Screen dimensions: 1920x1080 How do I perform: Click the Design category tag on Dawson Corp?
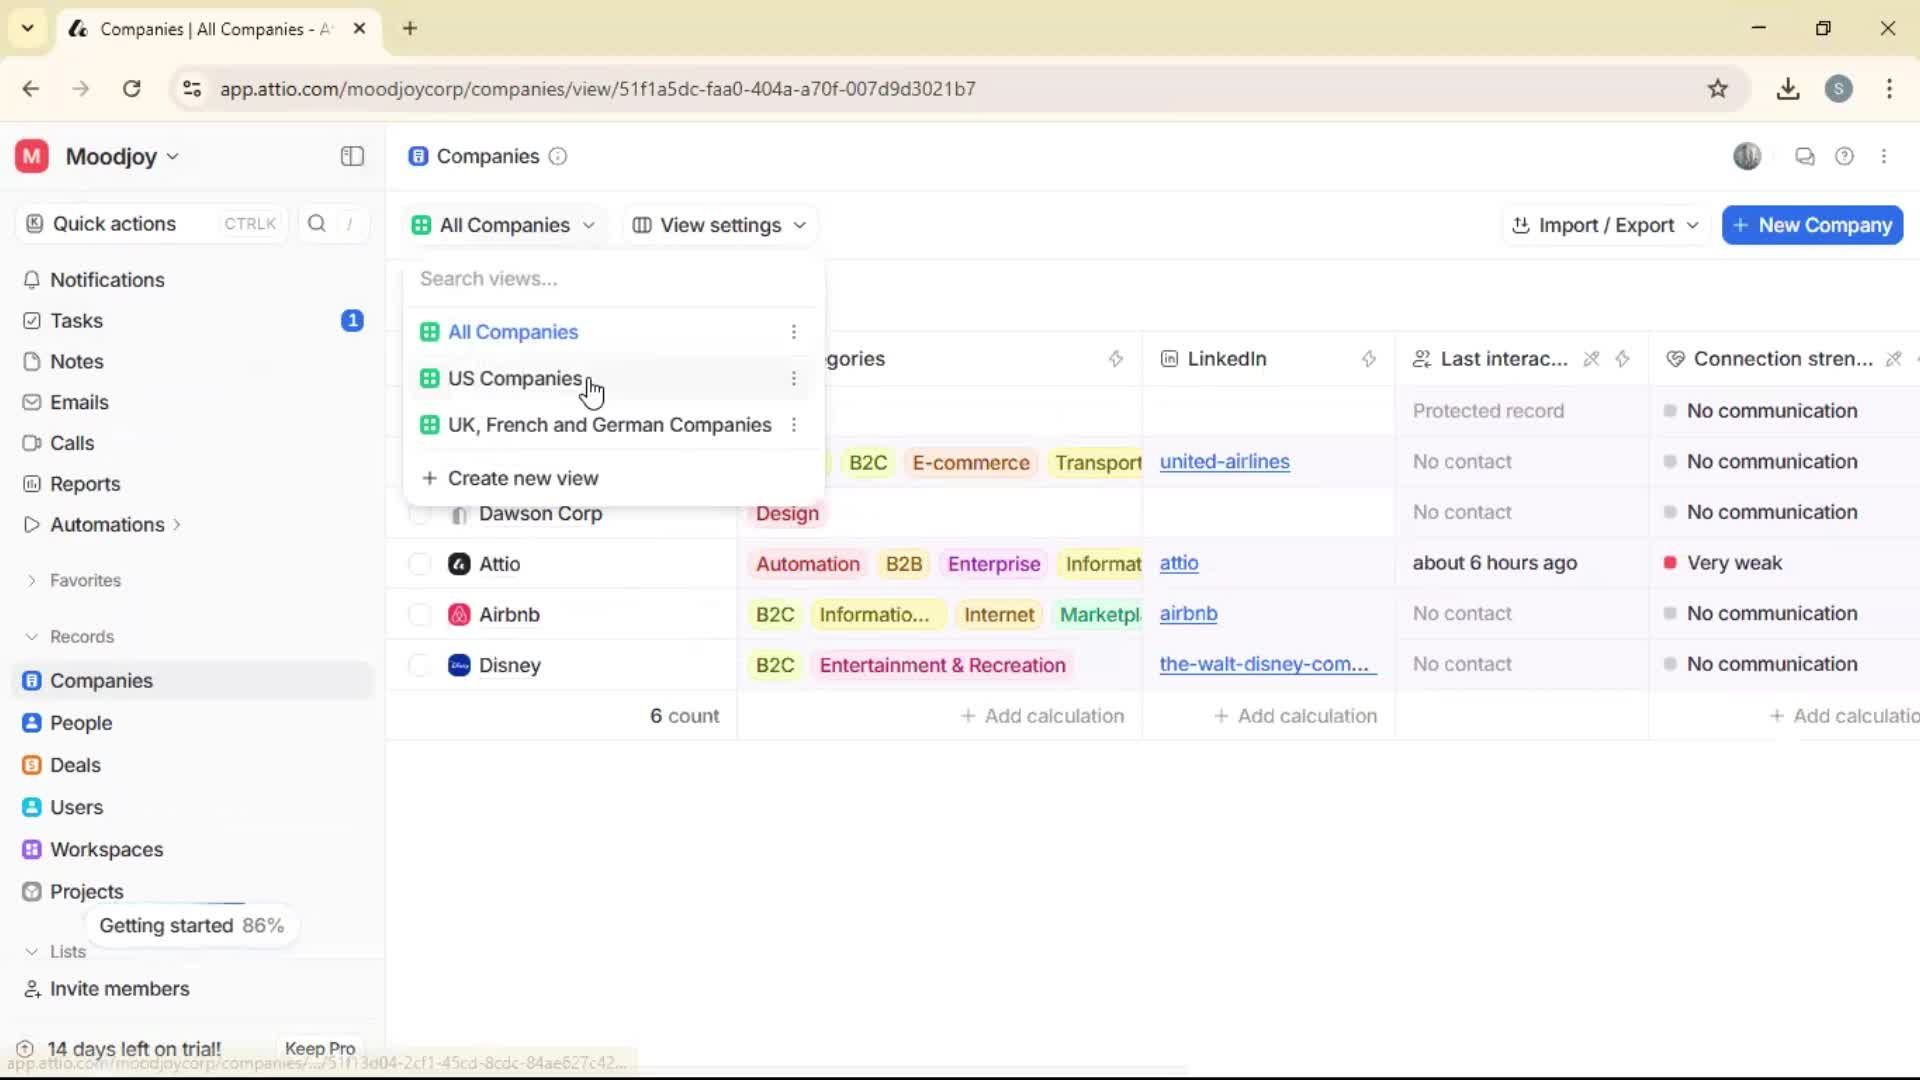(x=787, y=514)
